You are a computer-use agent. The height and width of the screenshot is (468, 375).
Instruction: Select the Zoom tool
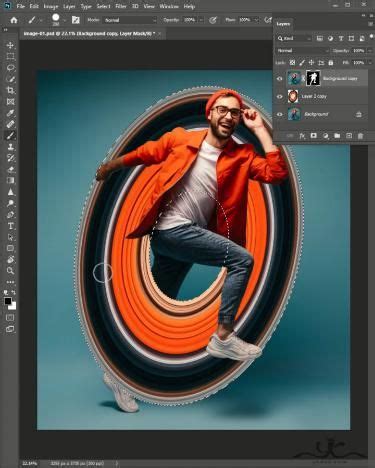[x=10, y=271]
